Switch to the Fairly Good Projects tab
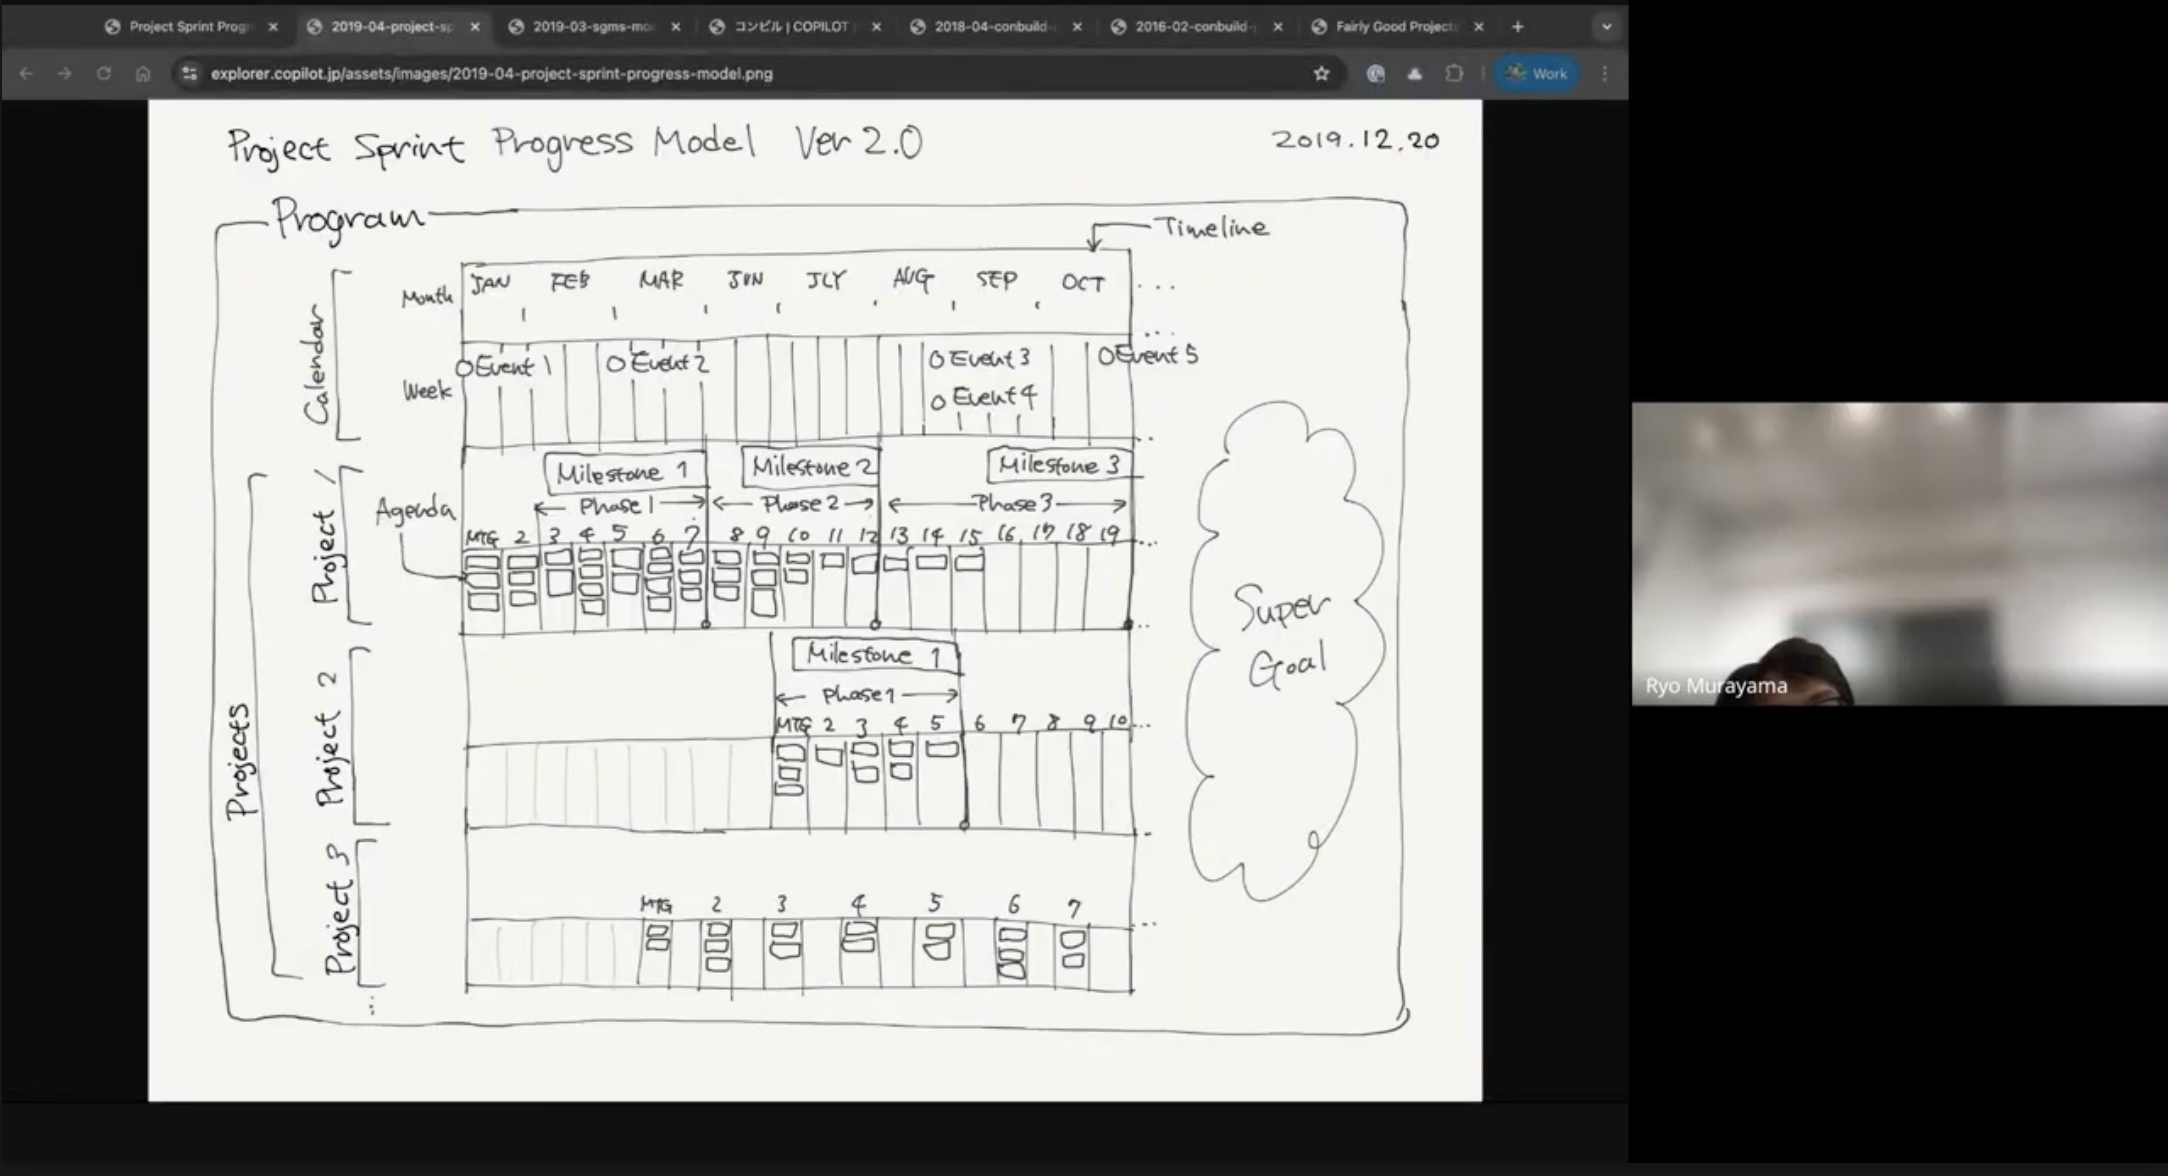This screenshot has width=2168, height=1176. (x=1394, y=27)
